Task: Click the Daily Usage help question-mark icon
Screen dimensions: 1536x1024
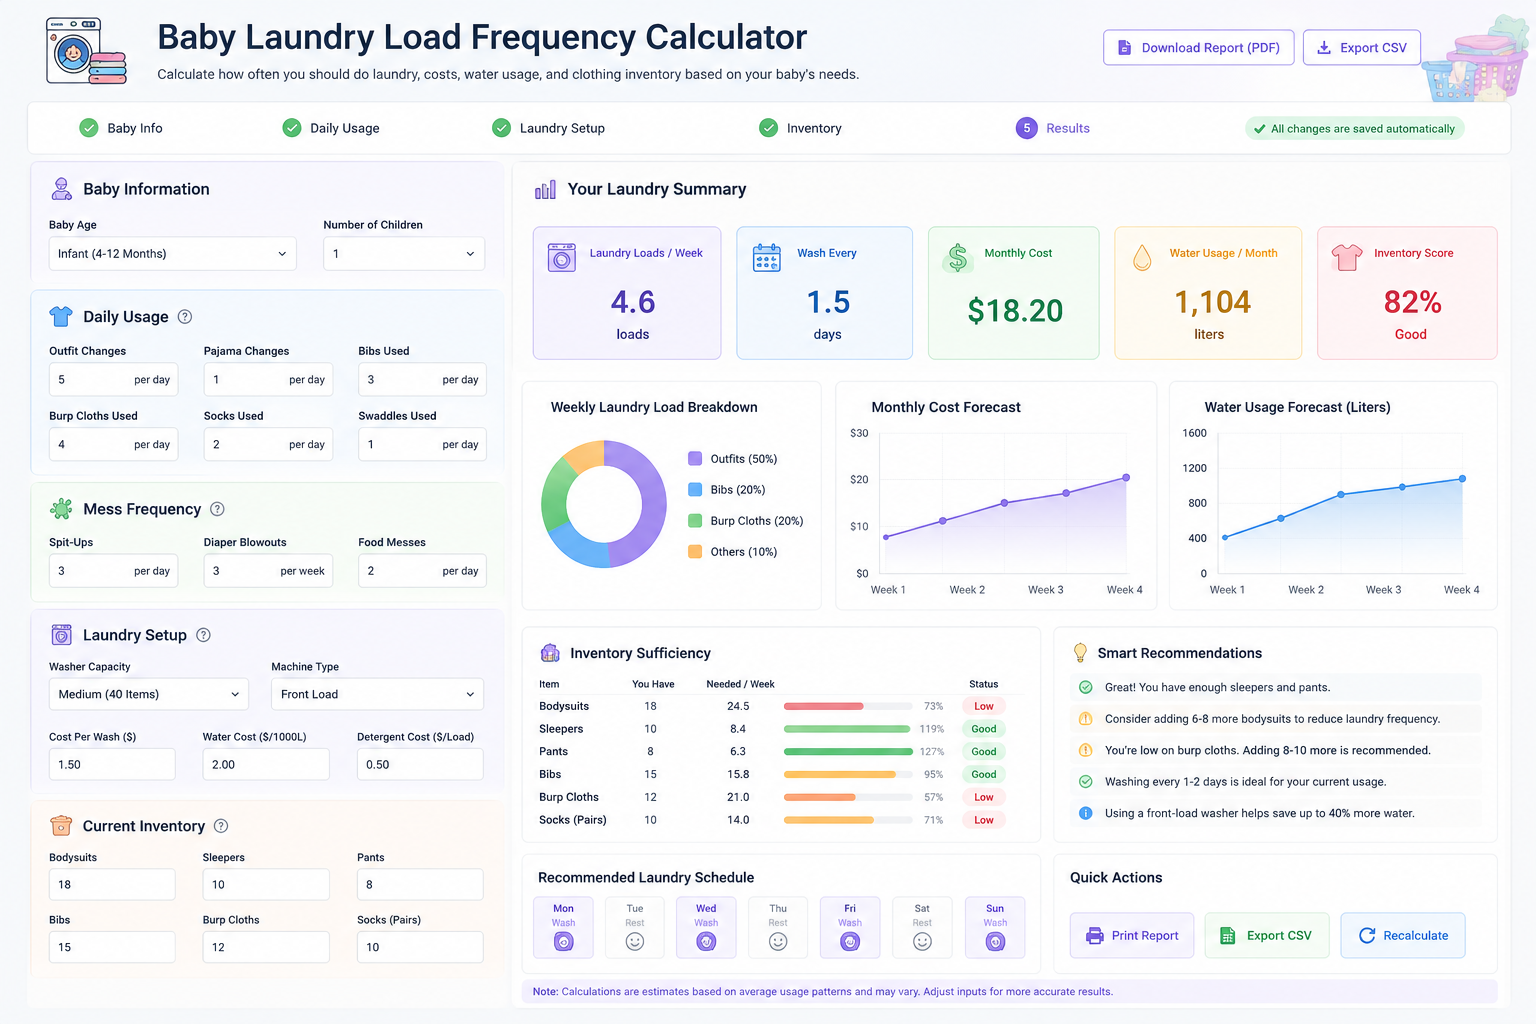Action: pos(184,317)
